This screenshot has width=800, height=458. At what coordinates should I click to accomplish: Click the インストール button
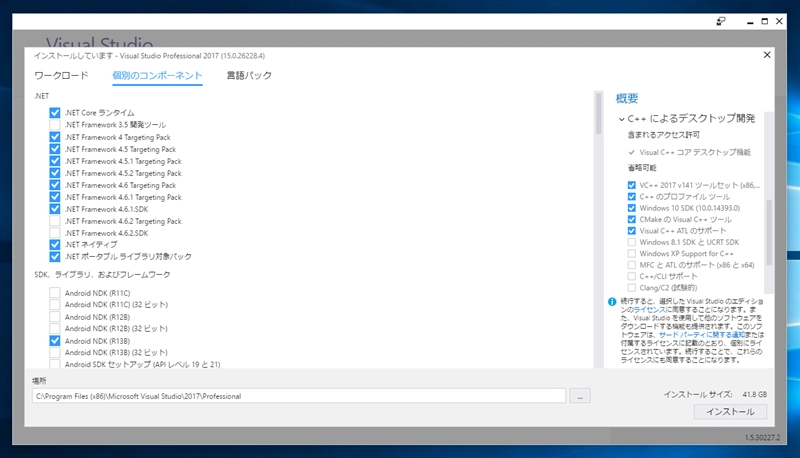pos(730,412)
